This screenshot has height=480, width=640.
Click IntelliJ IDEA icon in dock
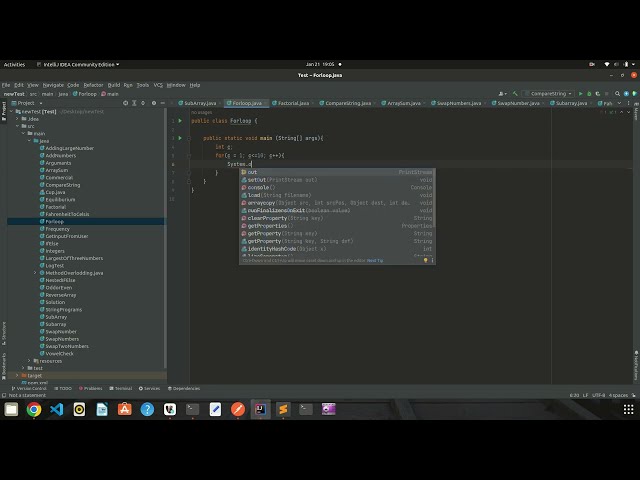click(x=260, y=409)
